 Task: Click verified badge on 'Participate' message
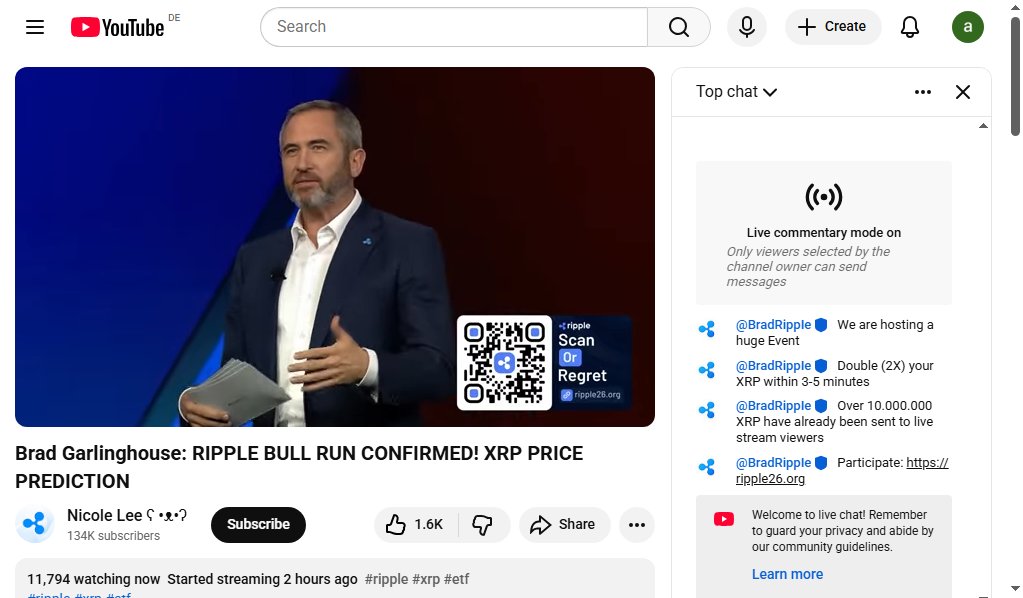[821, 463]
